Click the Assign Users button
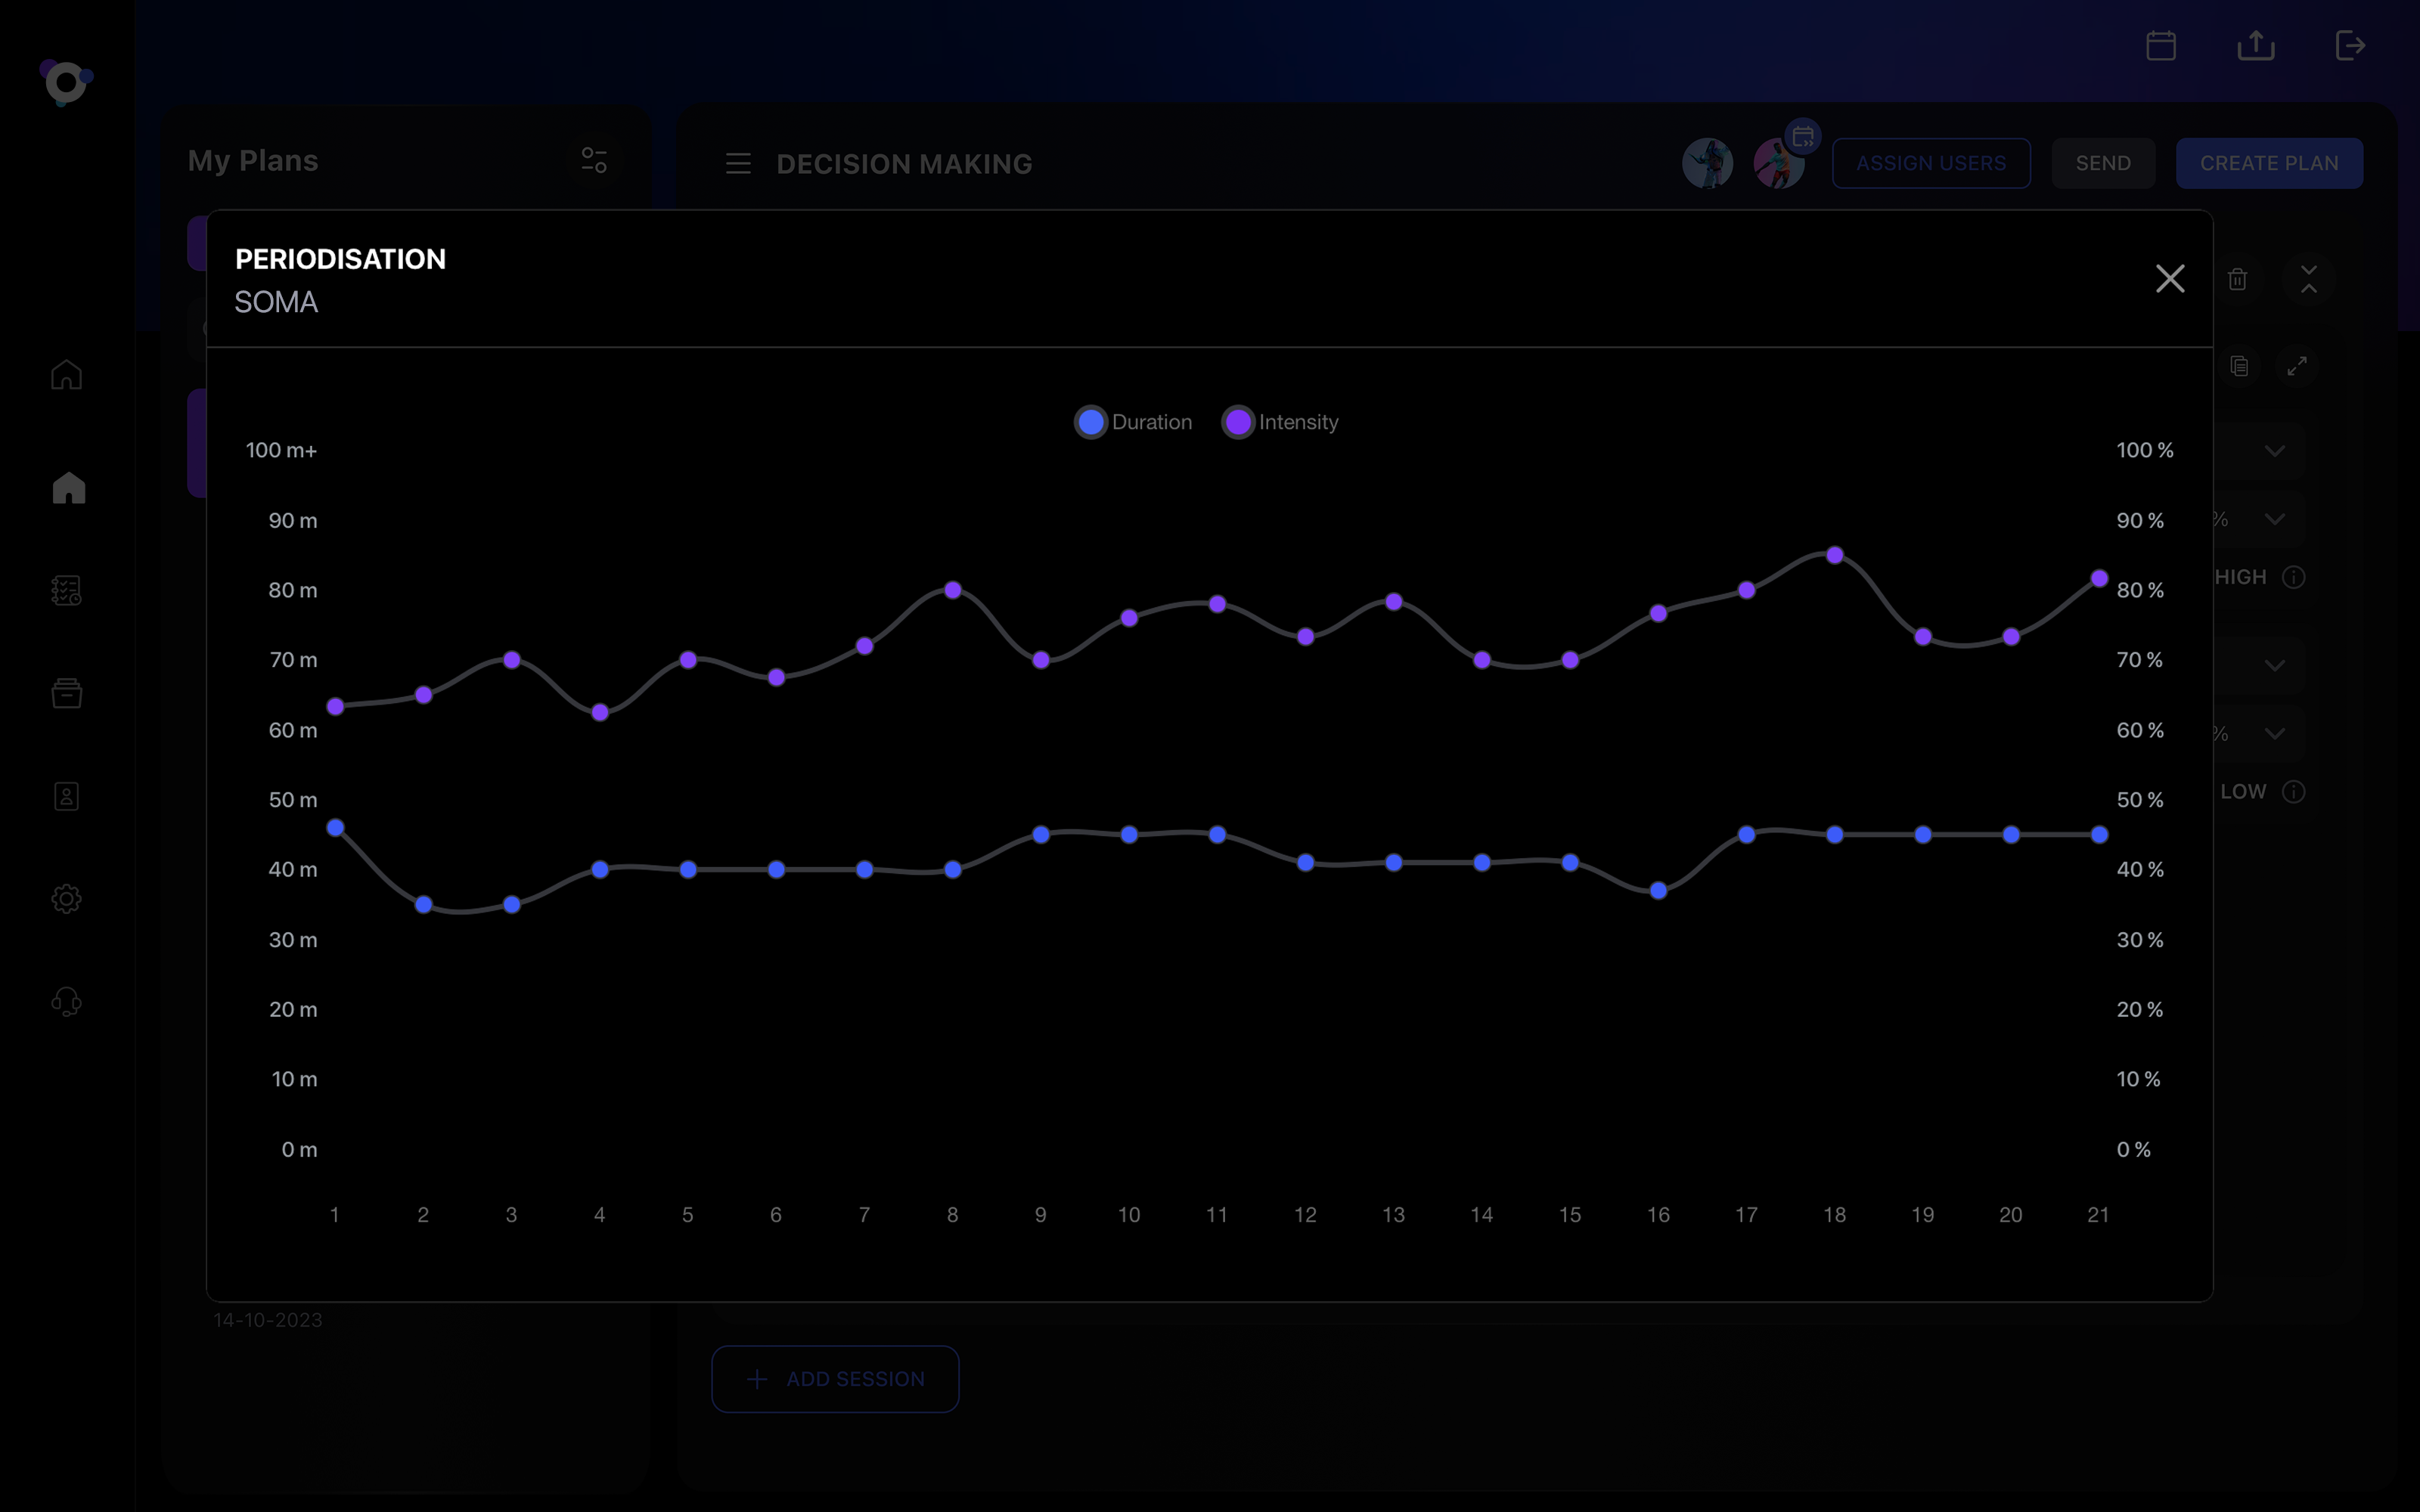Image resolution: width=2420 pixels, height=1512 pixels. coord(1930,163)
